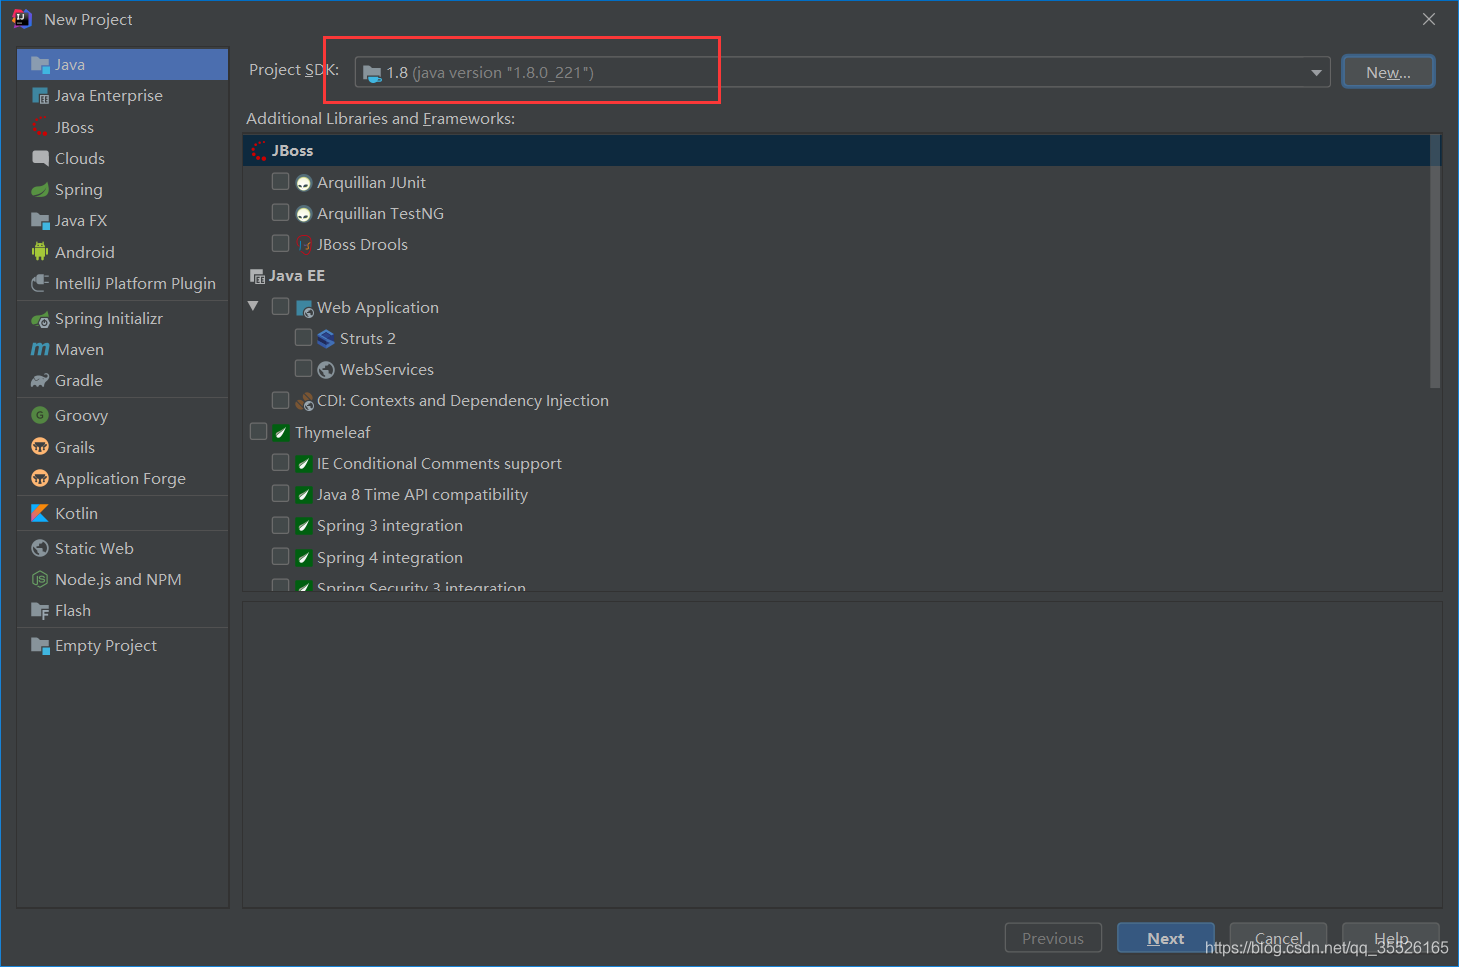Click the Gradle elephant icon
Viewport: 1459px width, 967px height.
40,381
